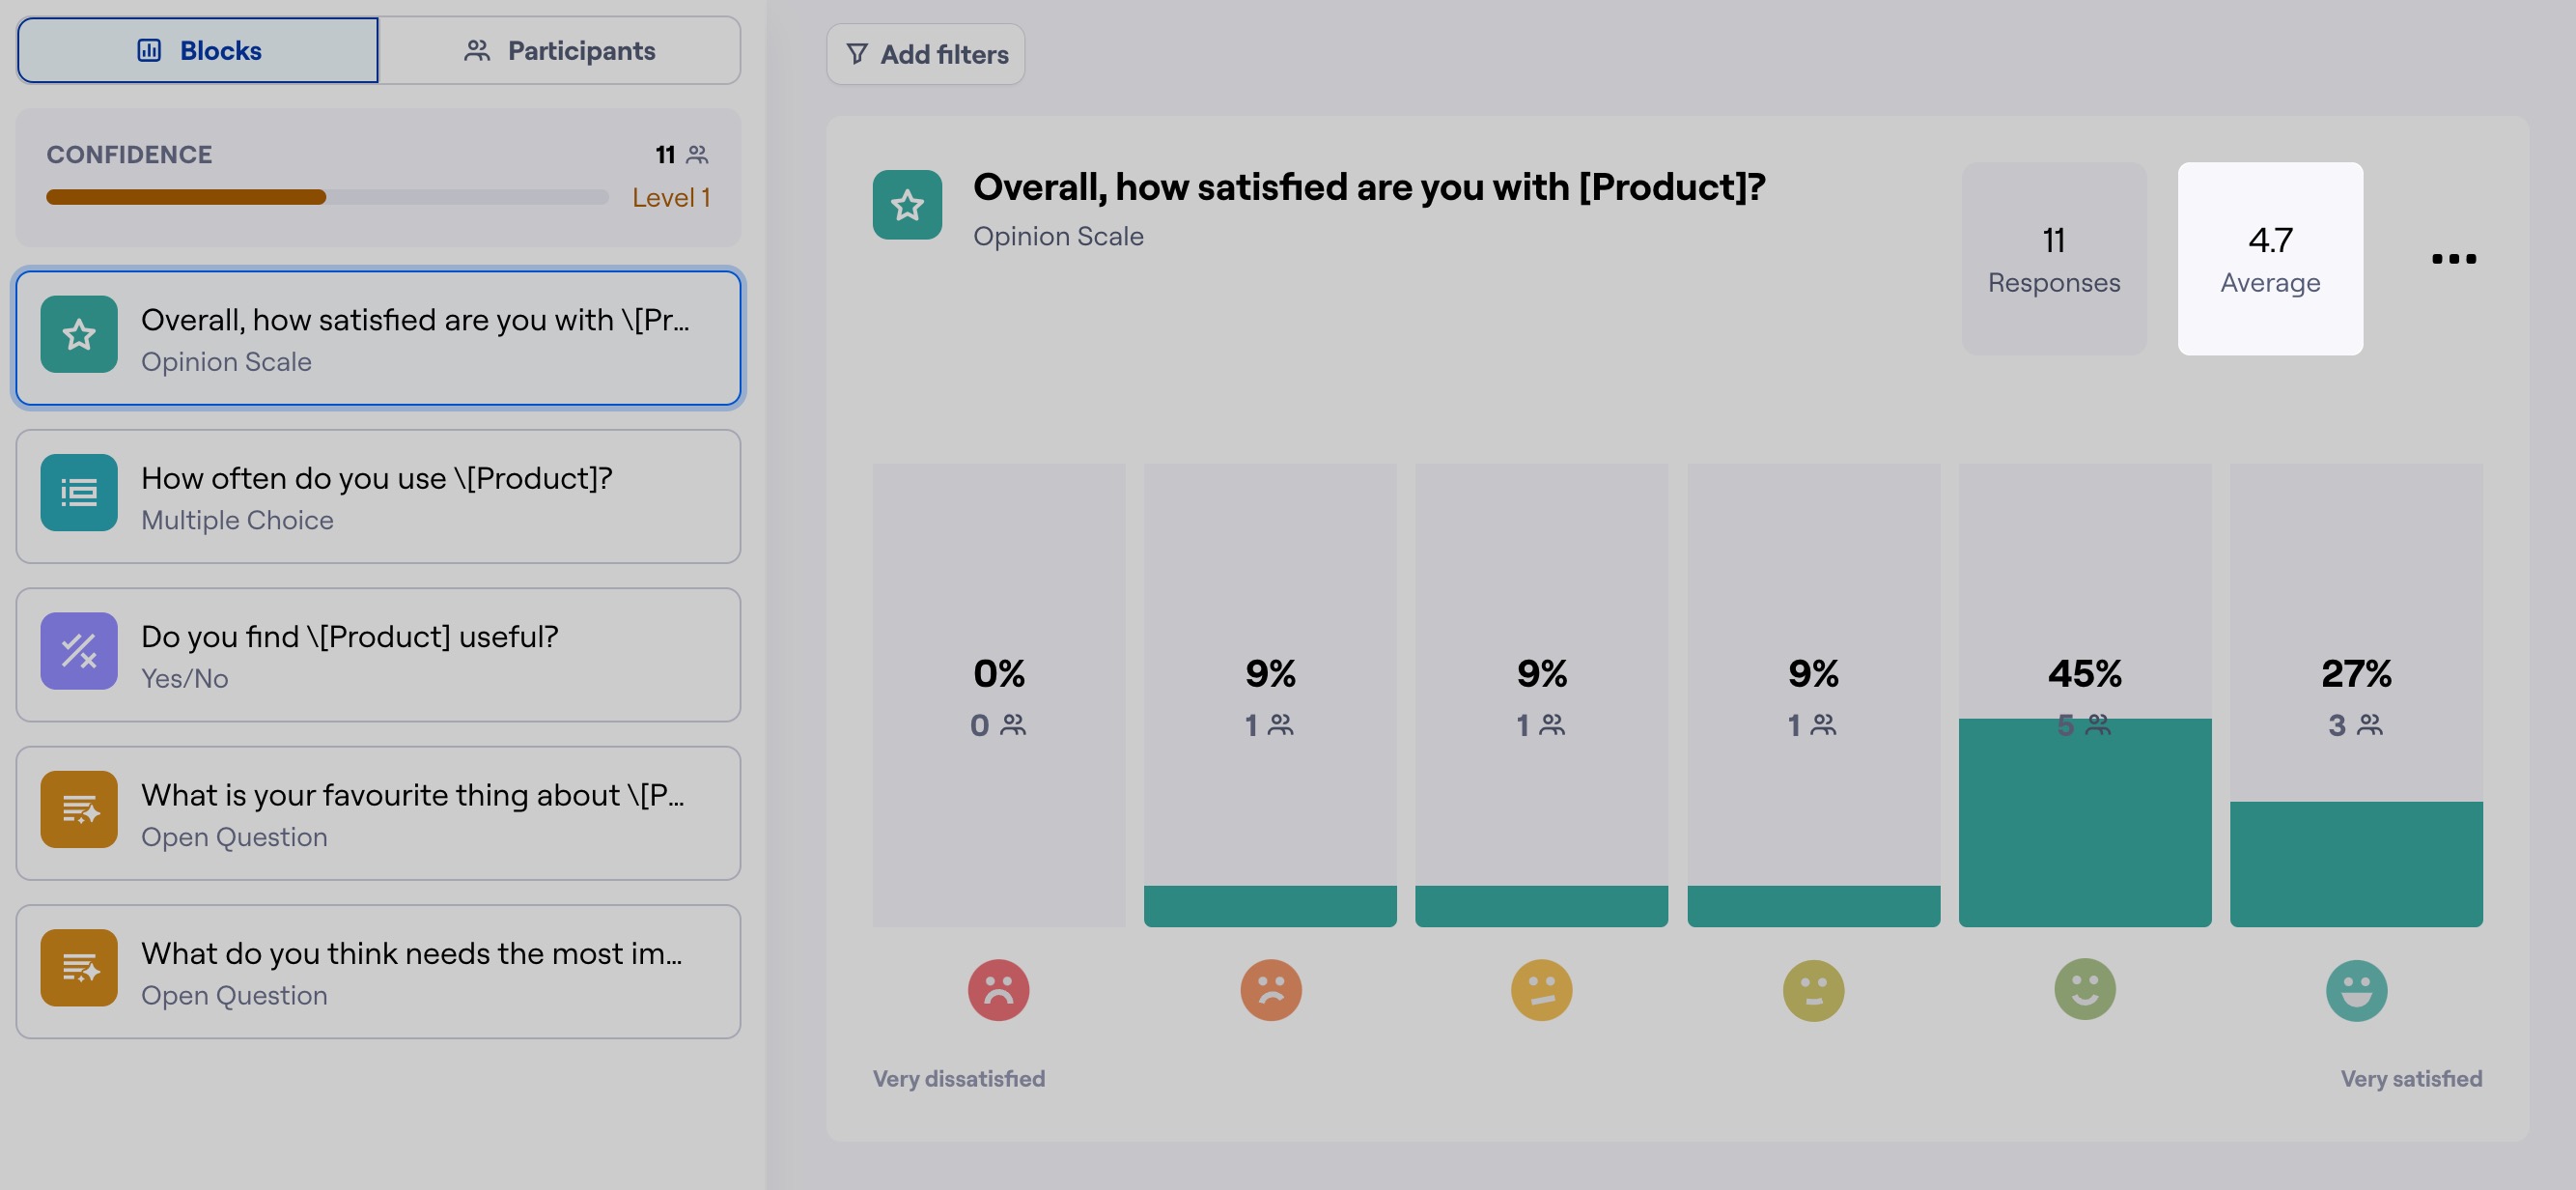Open the 'Do you find [Product] useful?' block
This screenshot has height=1190, width=2576.
[x=378, y=655]
